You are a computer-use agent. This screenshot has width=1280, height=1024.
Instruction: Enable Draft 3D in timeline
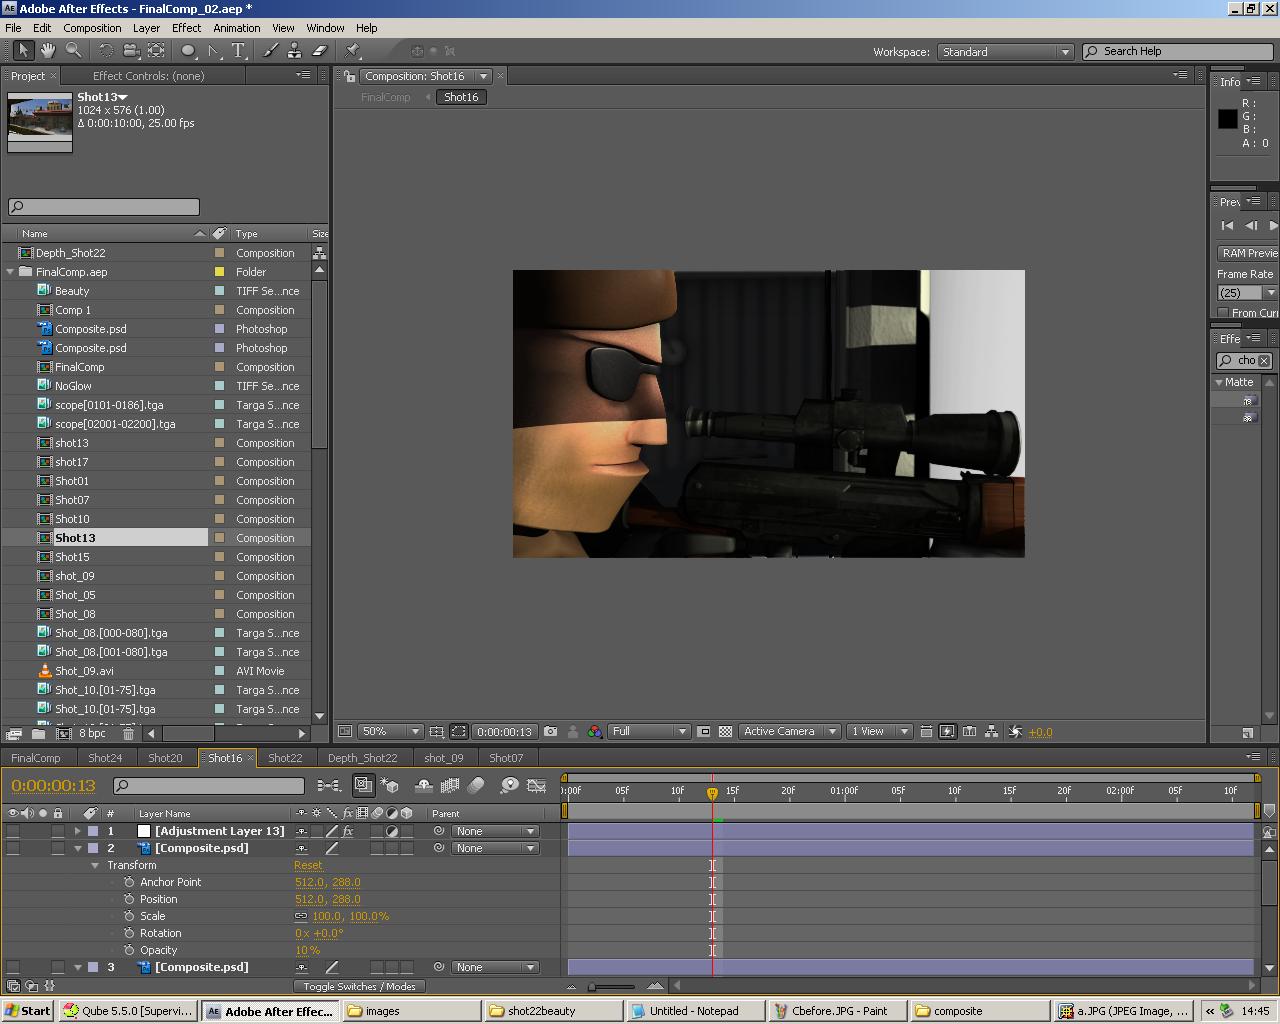point(391,786)
